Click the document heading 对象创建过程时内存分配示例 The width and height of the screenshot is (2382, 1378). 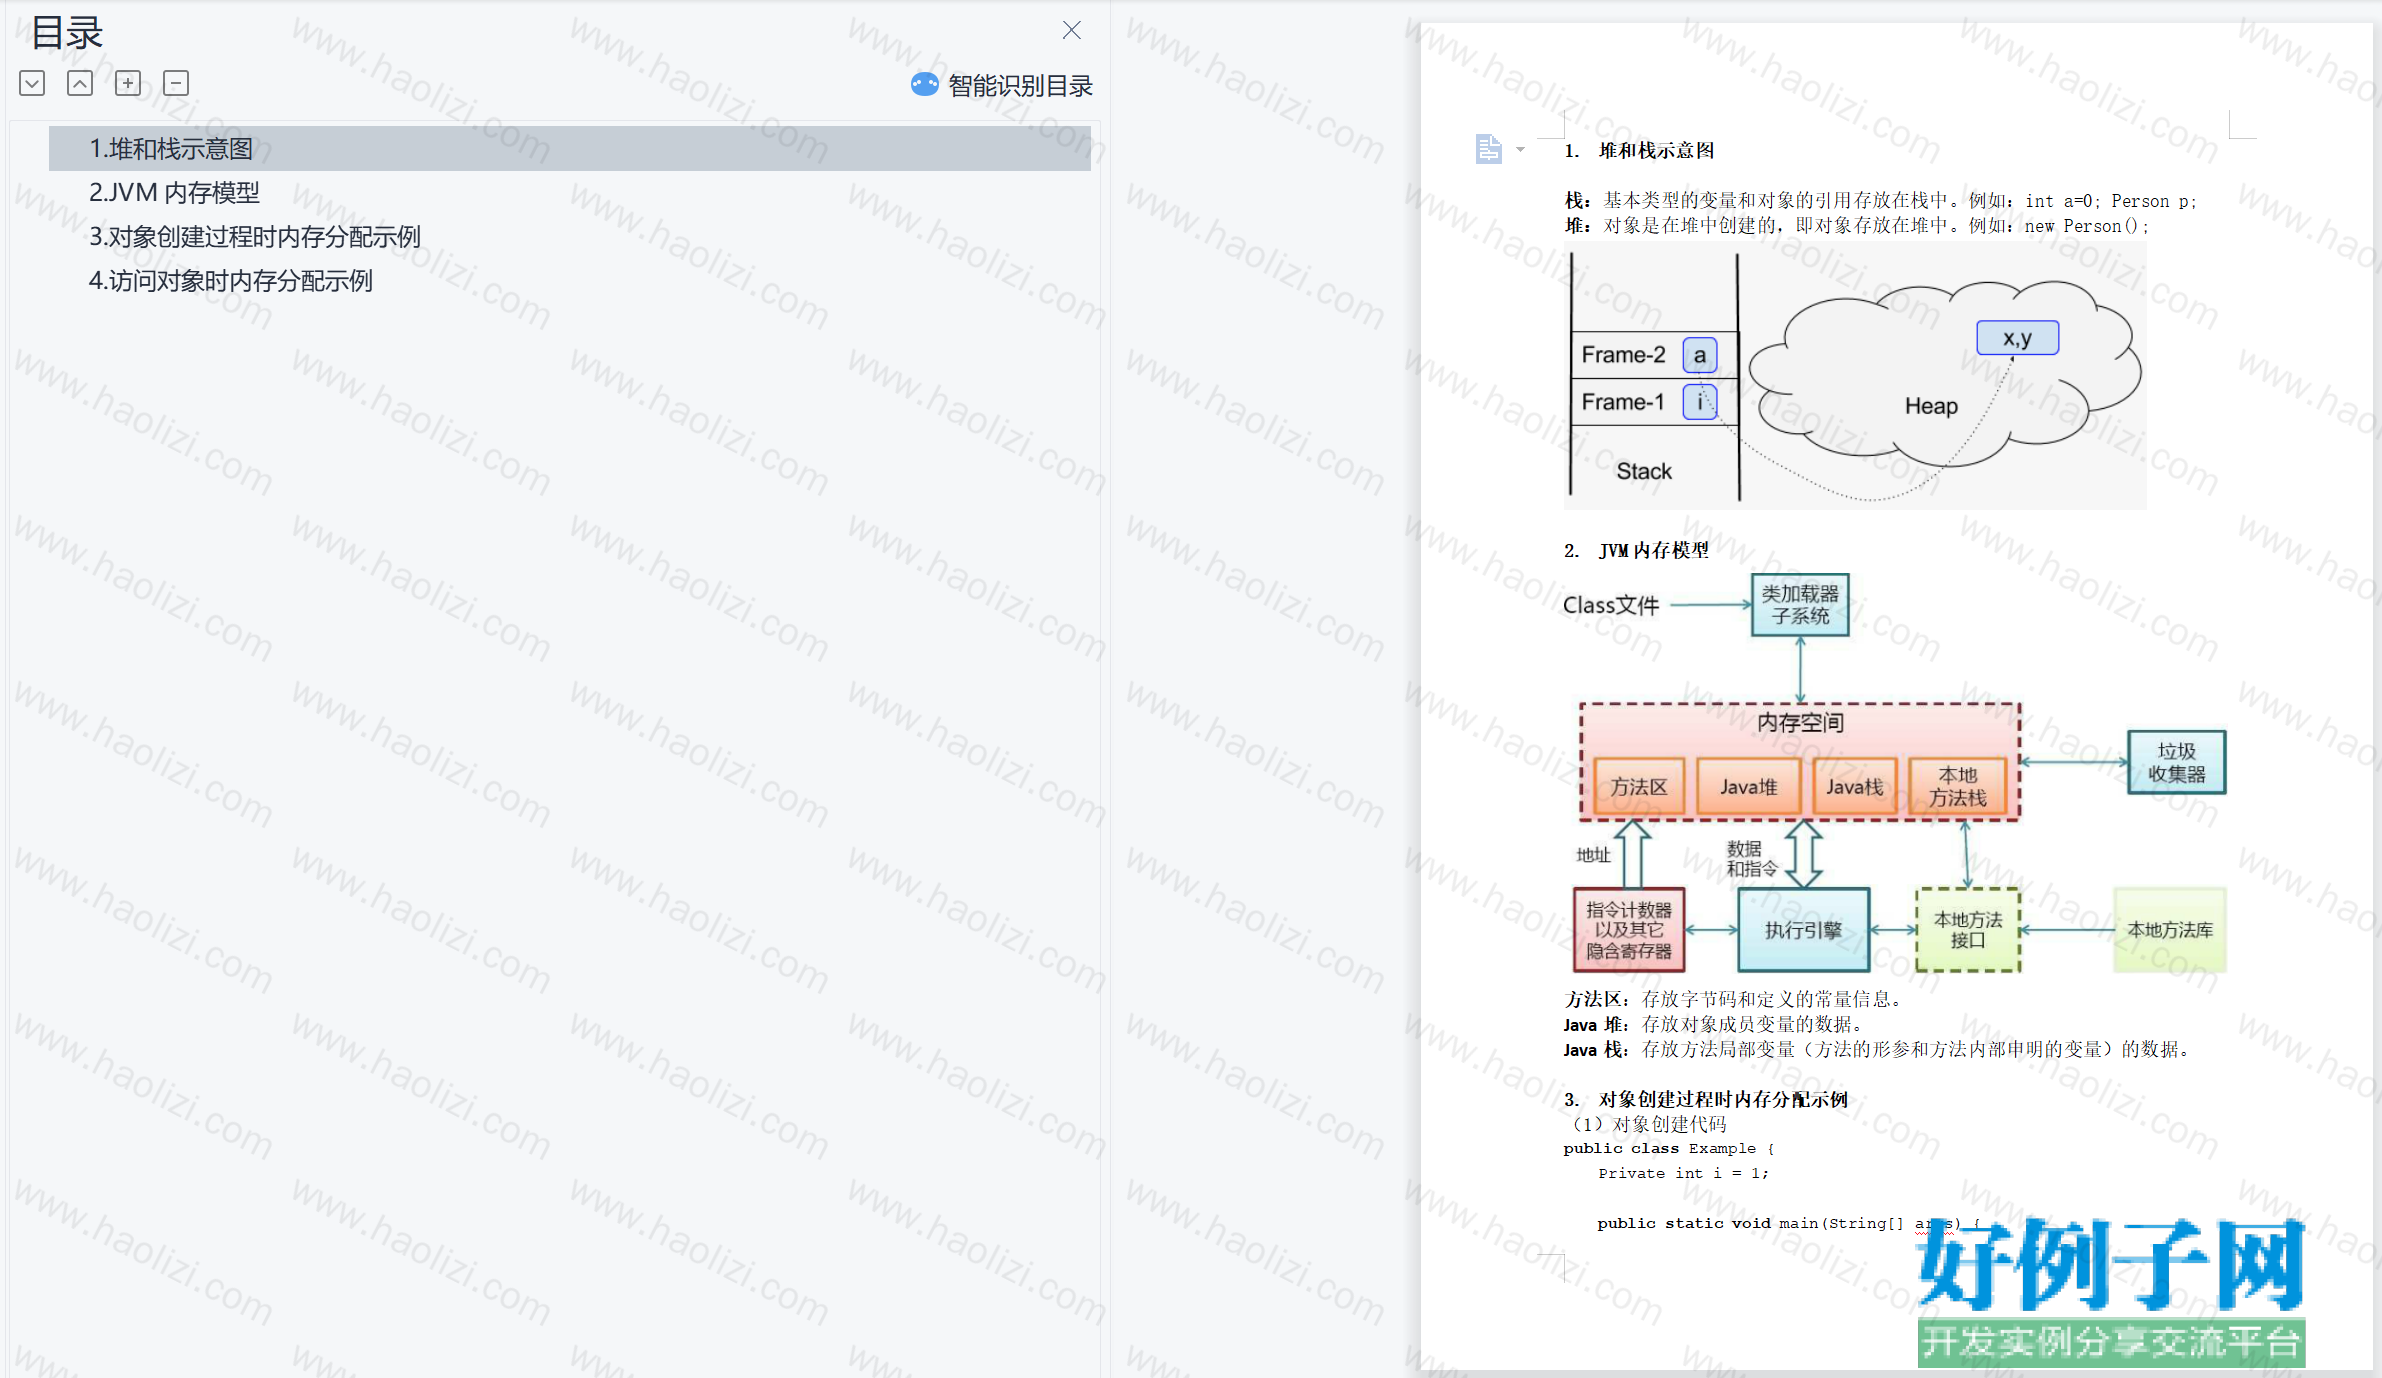coord(1723,1100)
